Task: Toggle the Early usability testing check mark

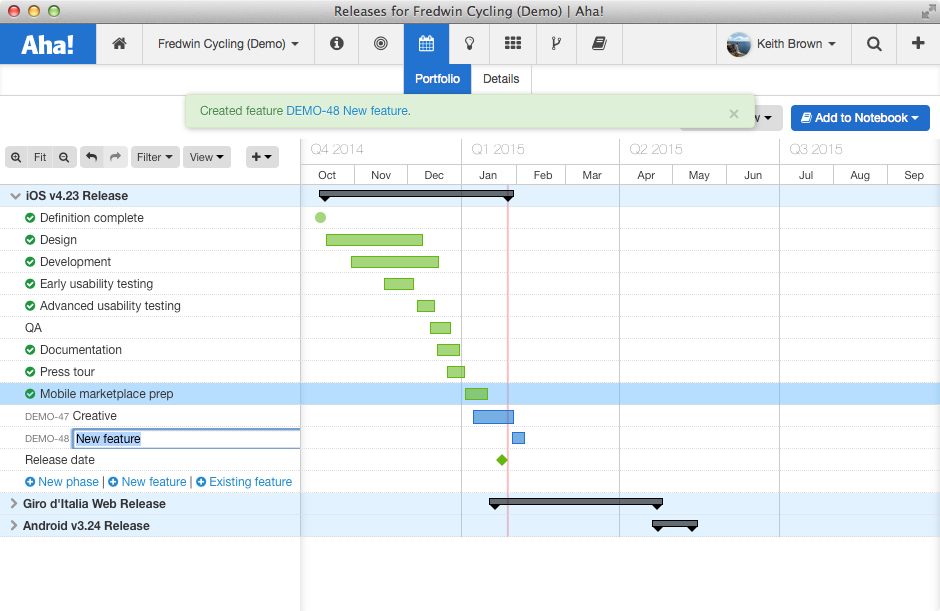Action: (30, 284)
